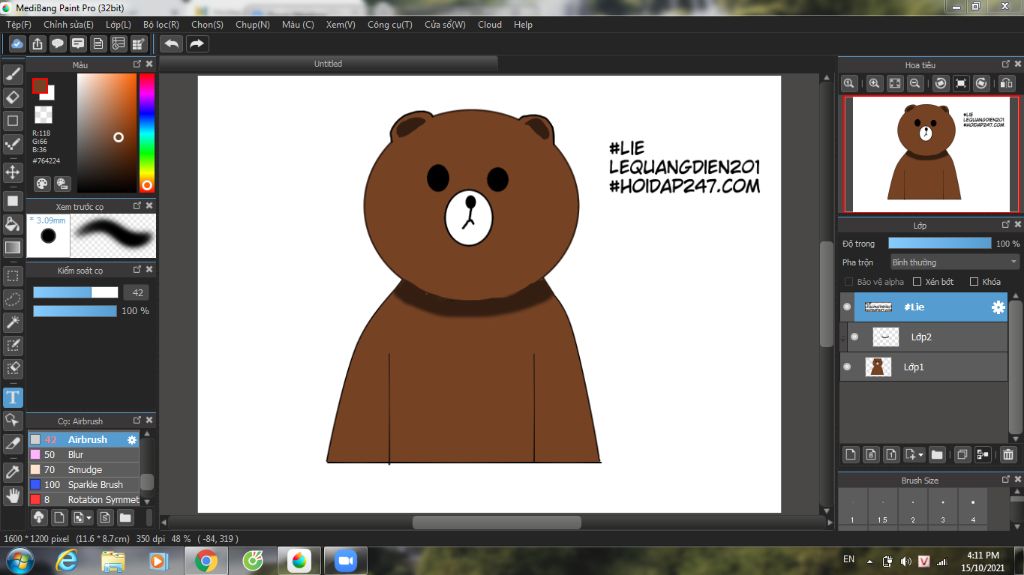Screen dimensions: 1024x575
Task: Open the Bộ lọc(R) menu
Action: [x=161, y=24]
